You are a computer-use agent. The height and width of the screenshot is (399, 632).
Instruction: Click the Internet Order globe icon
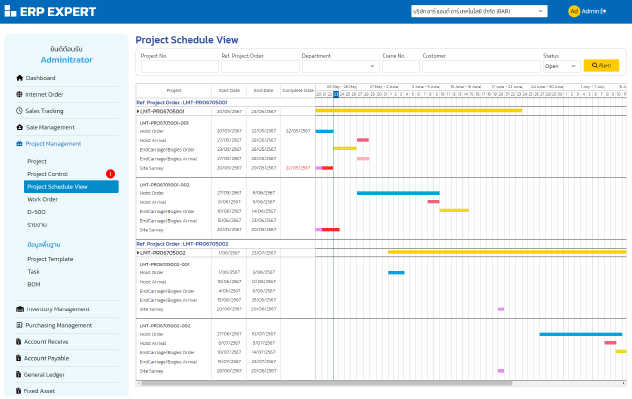coord(19,94)
